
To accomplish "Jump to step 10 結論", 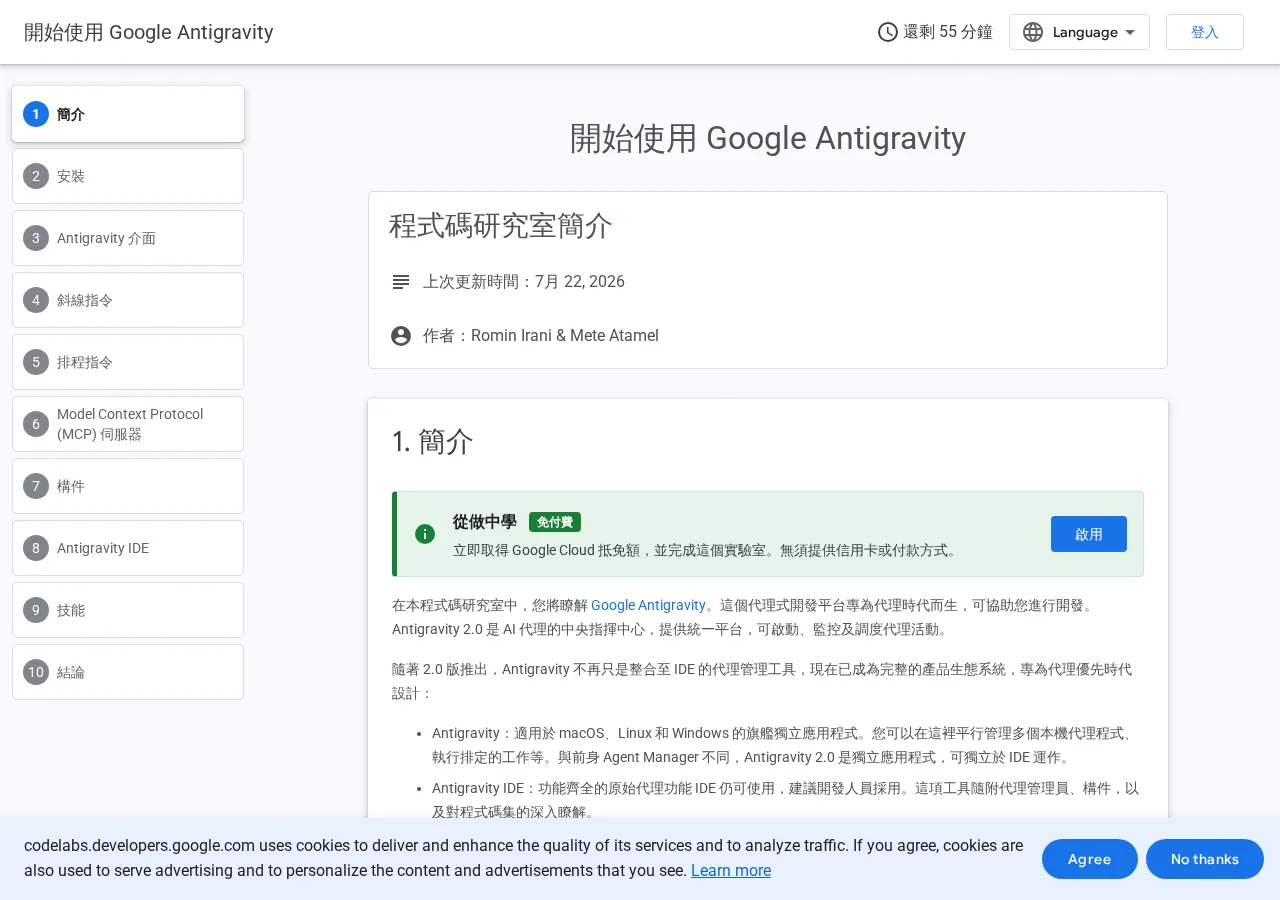I will [x=128, y=672].
